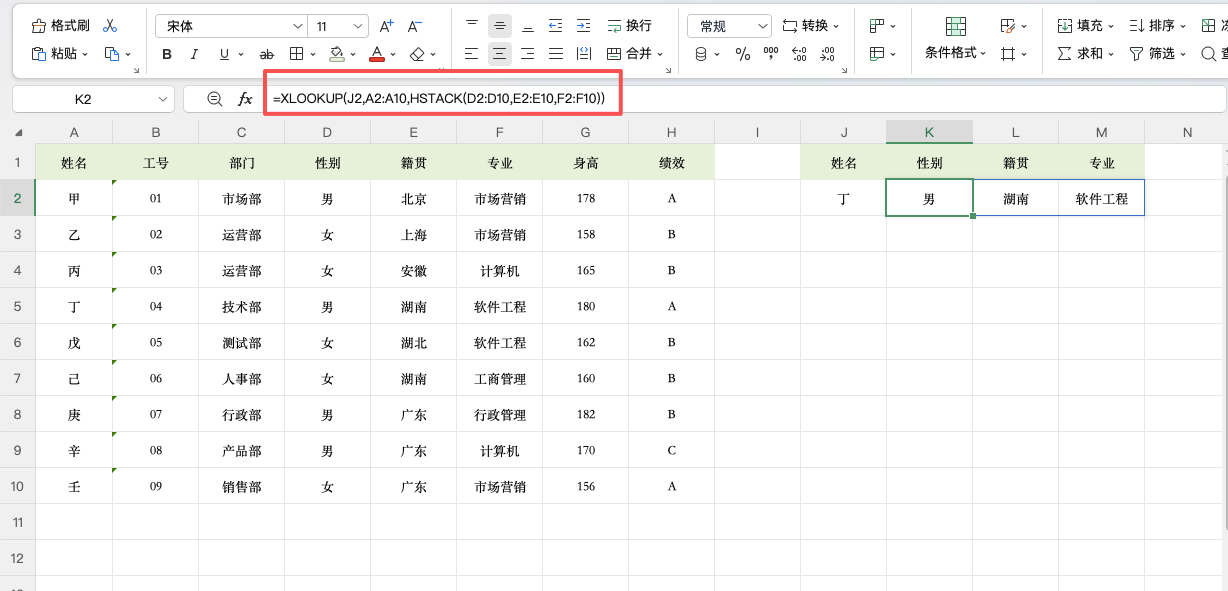Click the Filter (筛选) button
The width and height of the screenshot is (1228, 591).
[1157, 54]
